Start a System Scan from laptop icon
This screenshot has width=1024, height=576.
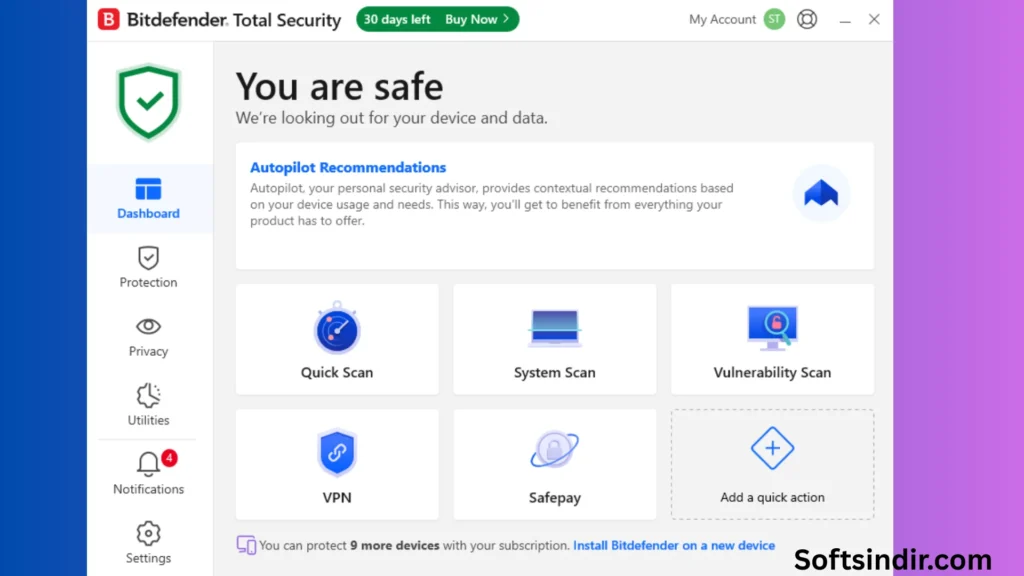pos(554,329)
